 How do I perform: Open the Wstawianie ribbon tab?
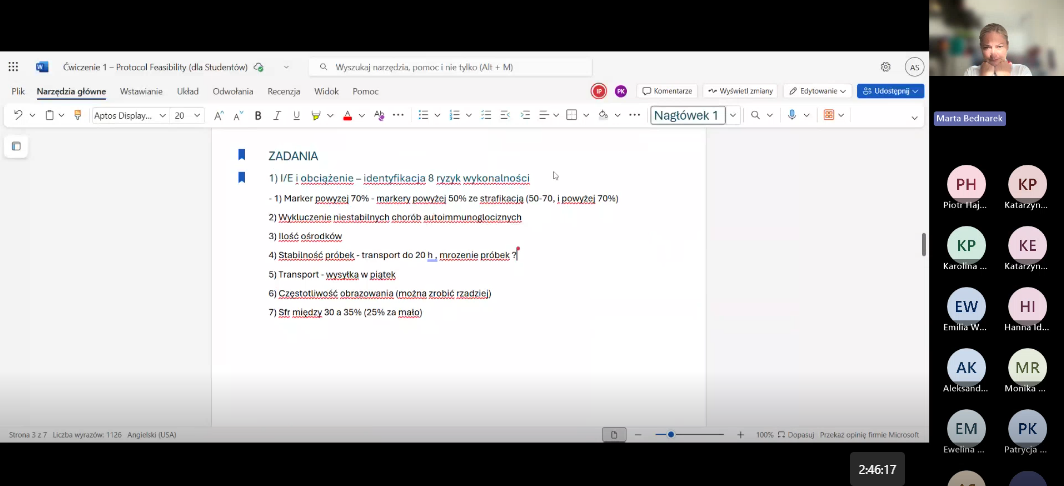[x=141, y=91]
